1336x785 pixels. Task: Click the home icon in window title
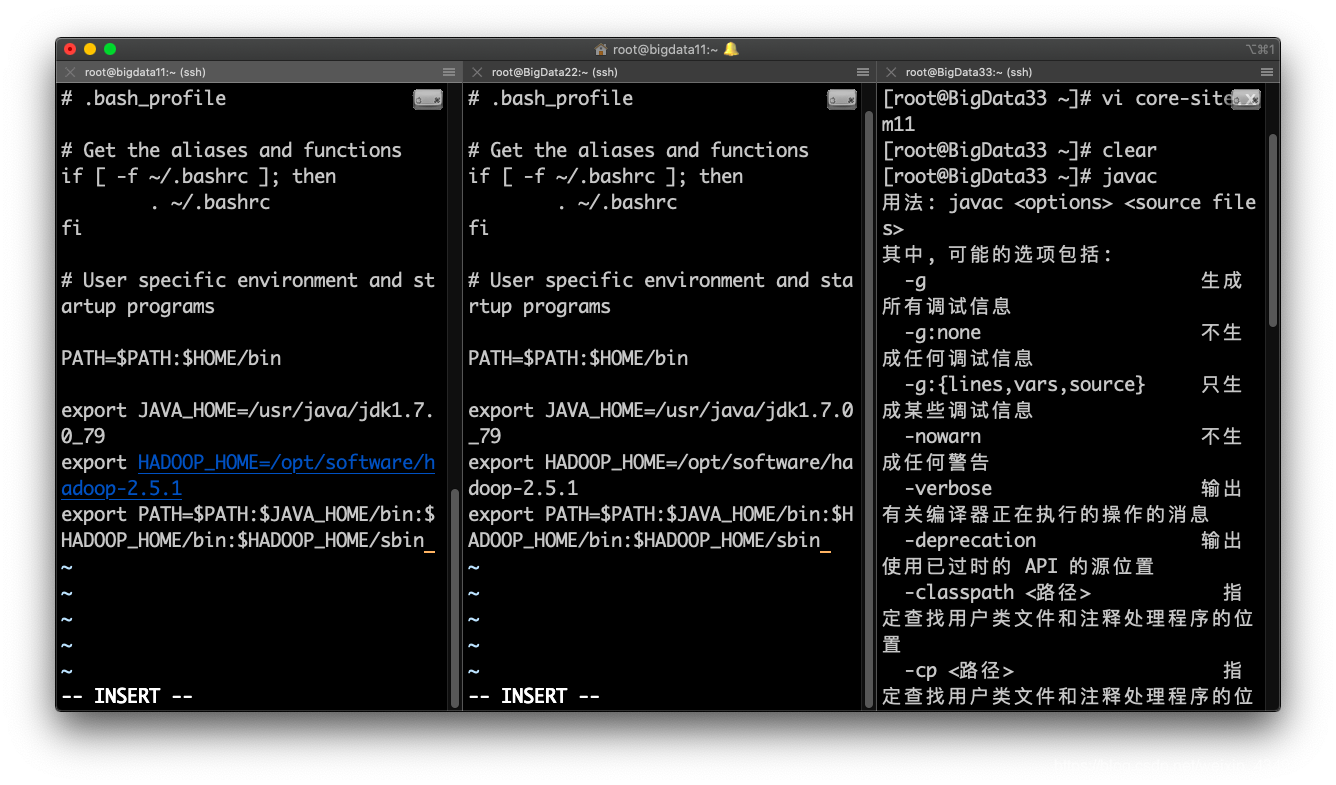pos(601,48)
